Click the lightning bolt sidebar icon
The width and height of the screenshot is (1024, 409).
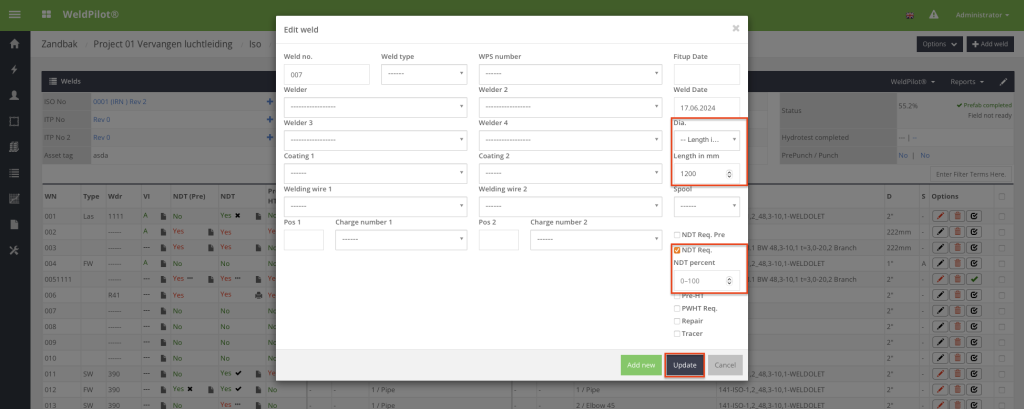click(x=14, y=70)
